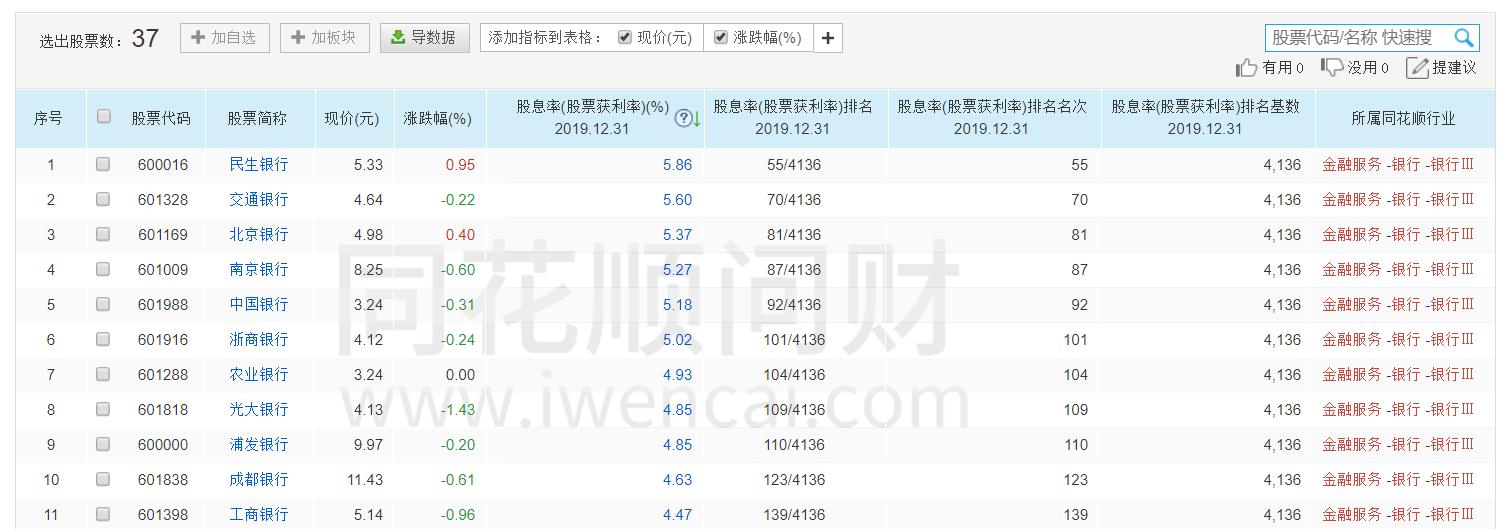Click the 导数据 export button
Image resolution: width=1500 pixels, height=529 pixels.
[425, 38]
